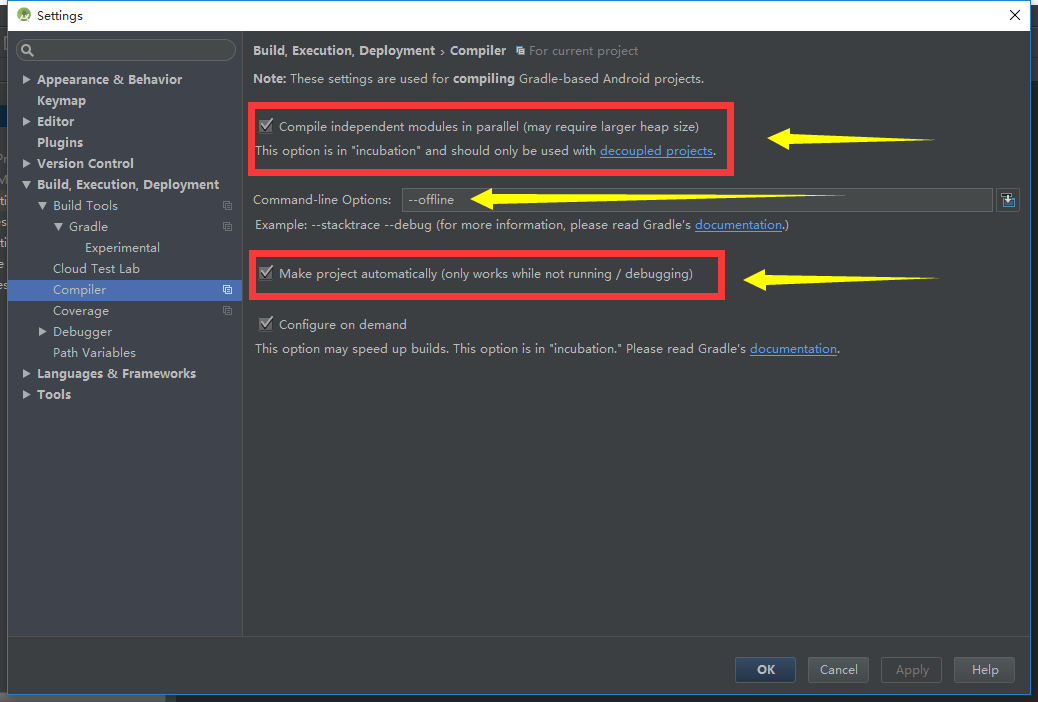Select the Compiler settings item
1038x702 pixels.
(x=124, y=289)
